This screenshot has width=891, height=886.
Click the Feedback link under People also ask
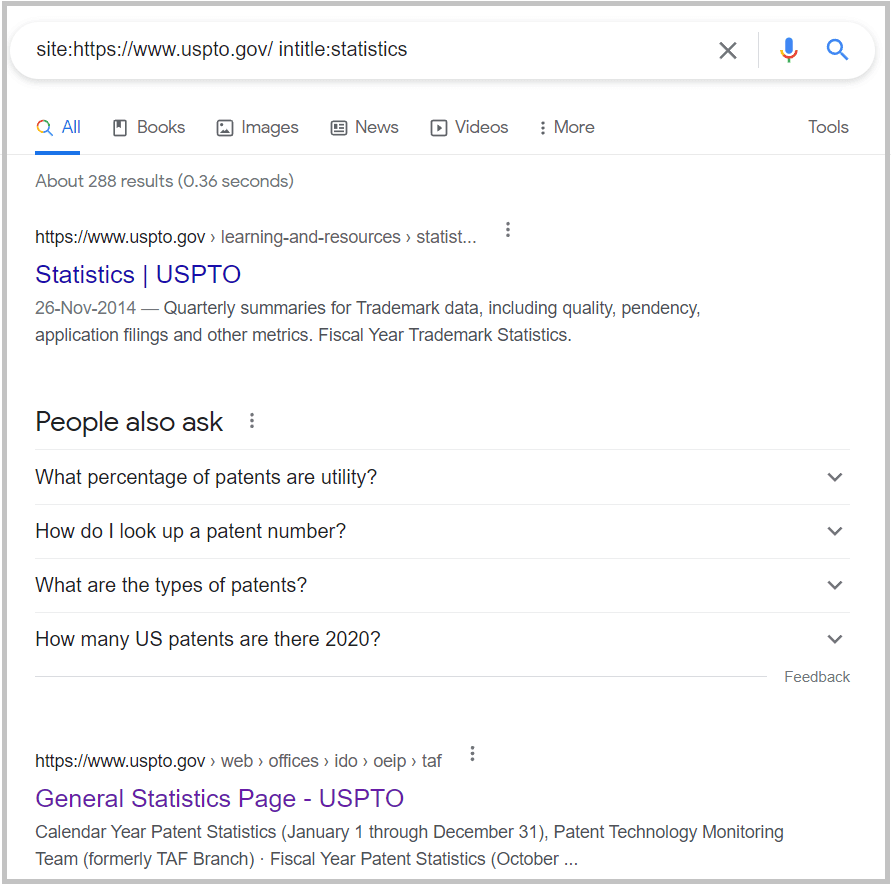[x=817, y=677]
